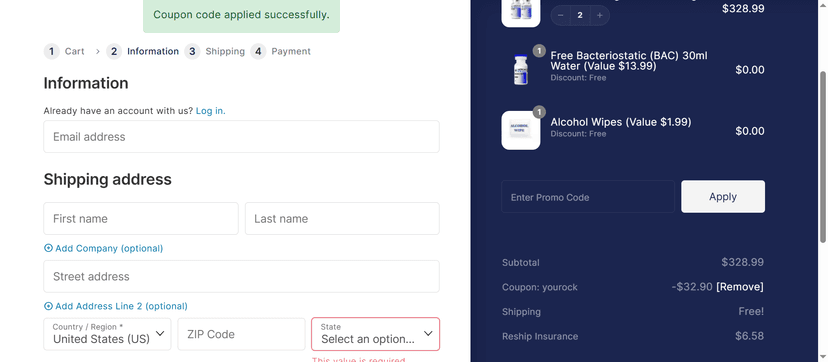Open the State select dropdown
This screenshot has height=362, width=828.
[375, 334]
